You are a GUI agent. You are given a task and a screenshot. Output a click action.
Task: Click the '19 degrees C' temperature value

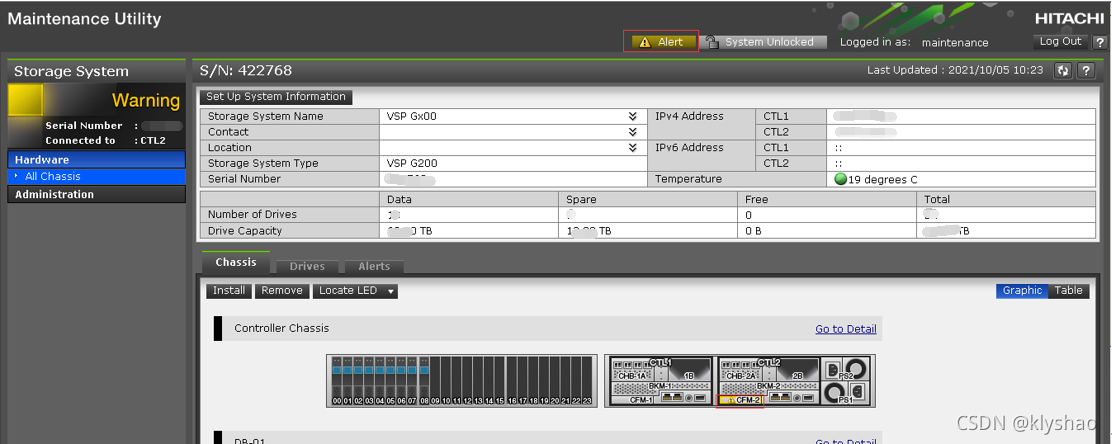883,179
